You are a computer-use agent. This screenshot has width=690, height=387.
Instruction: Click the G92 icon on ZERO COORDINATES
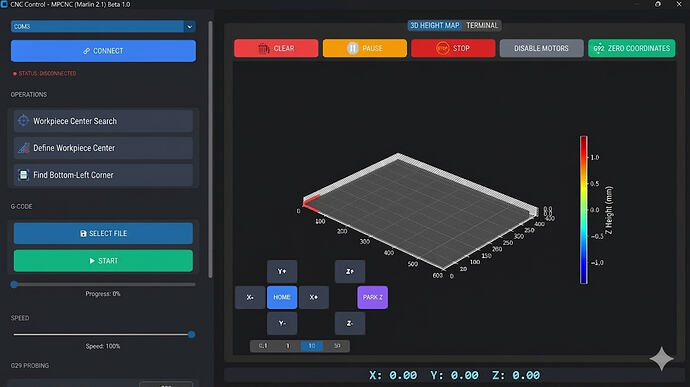(599, 48)
